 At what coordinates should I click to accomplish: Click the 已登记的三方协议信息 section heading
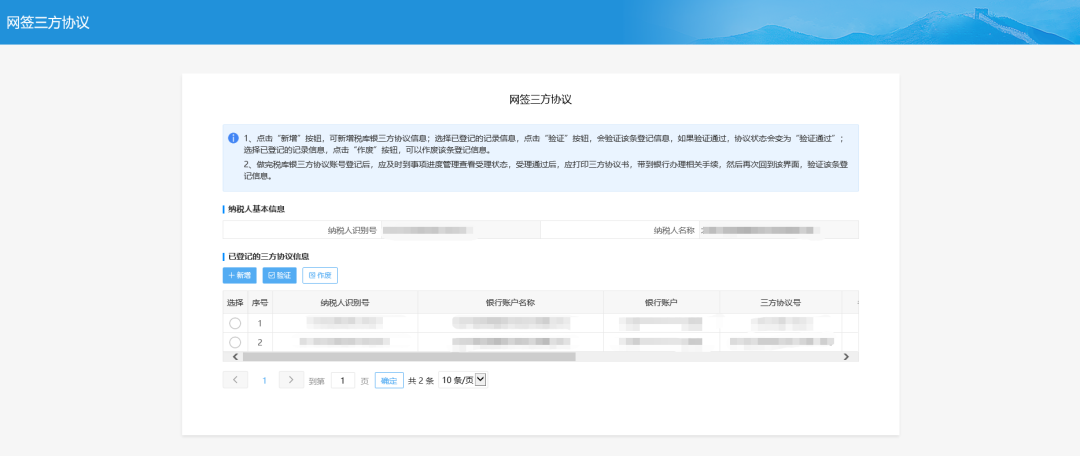tap(269, 256)
